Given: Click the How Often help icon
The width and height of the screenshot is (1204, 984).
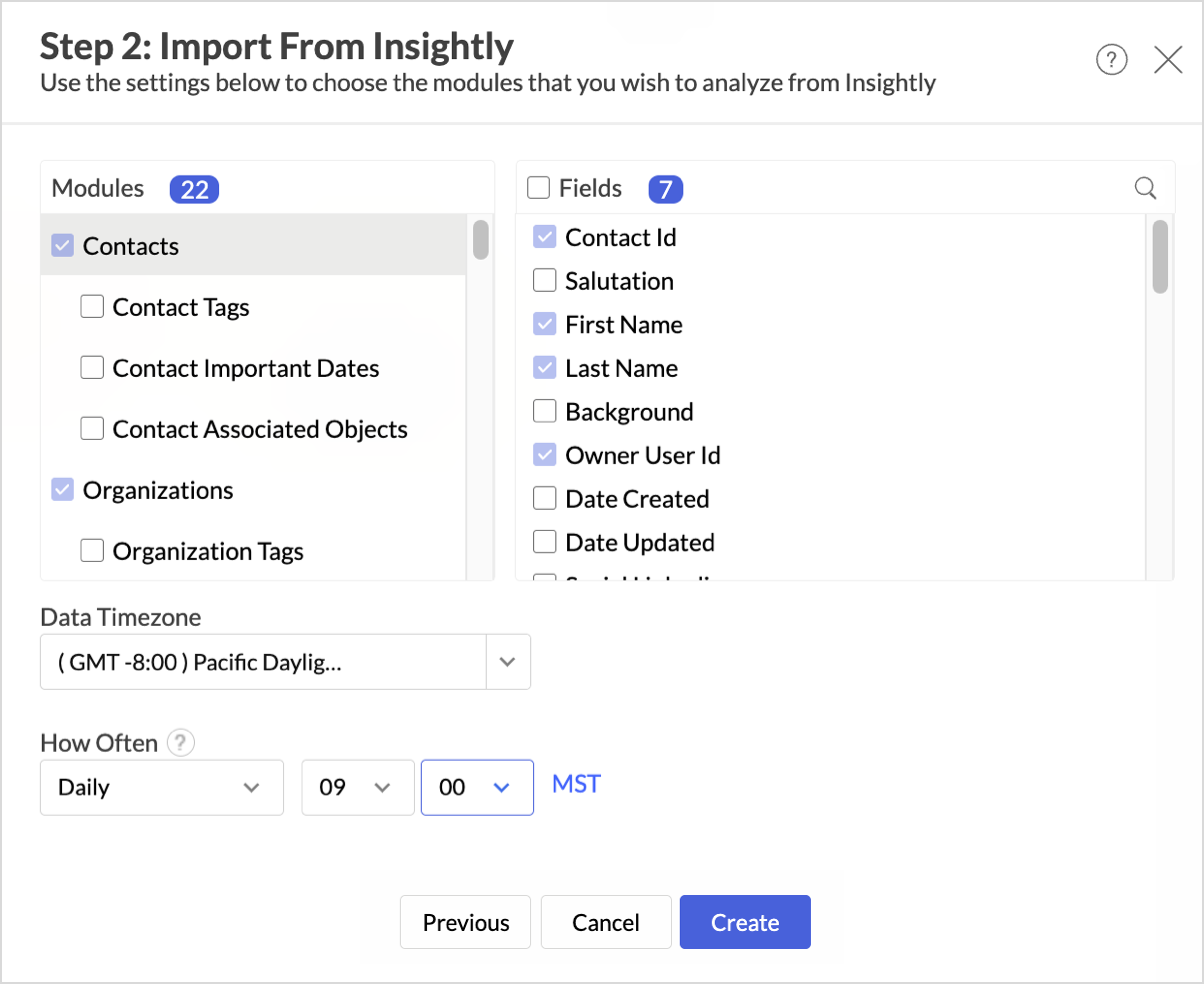Looking at the screenshot, I should coord(180,743).
